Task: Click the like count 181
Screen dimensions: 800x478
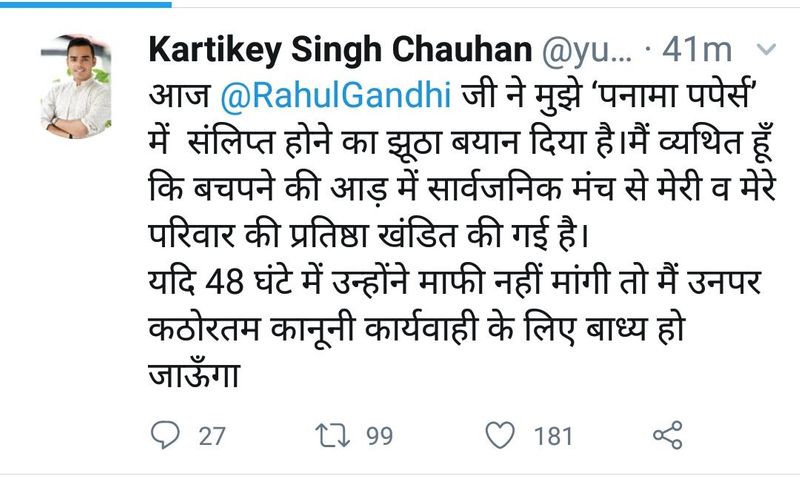Action: 553,437
